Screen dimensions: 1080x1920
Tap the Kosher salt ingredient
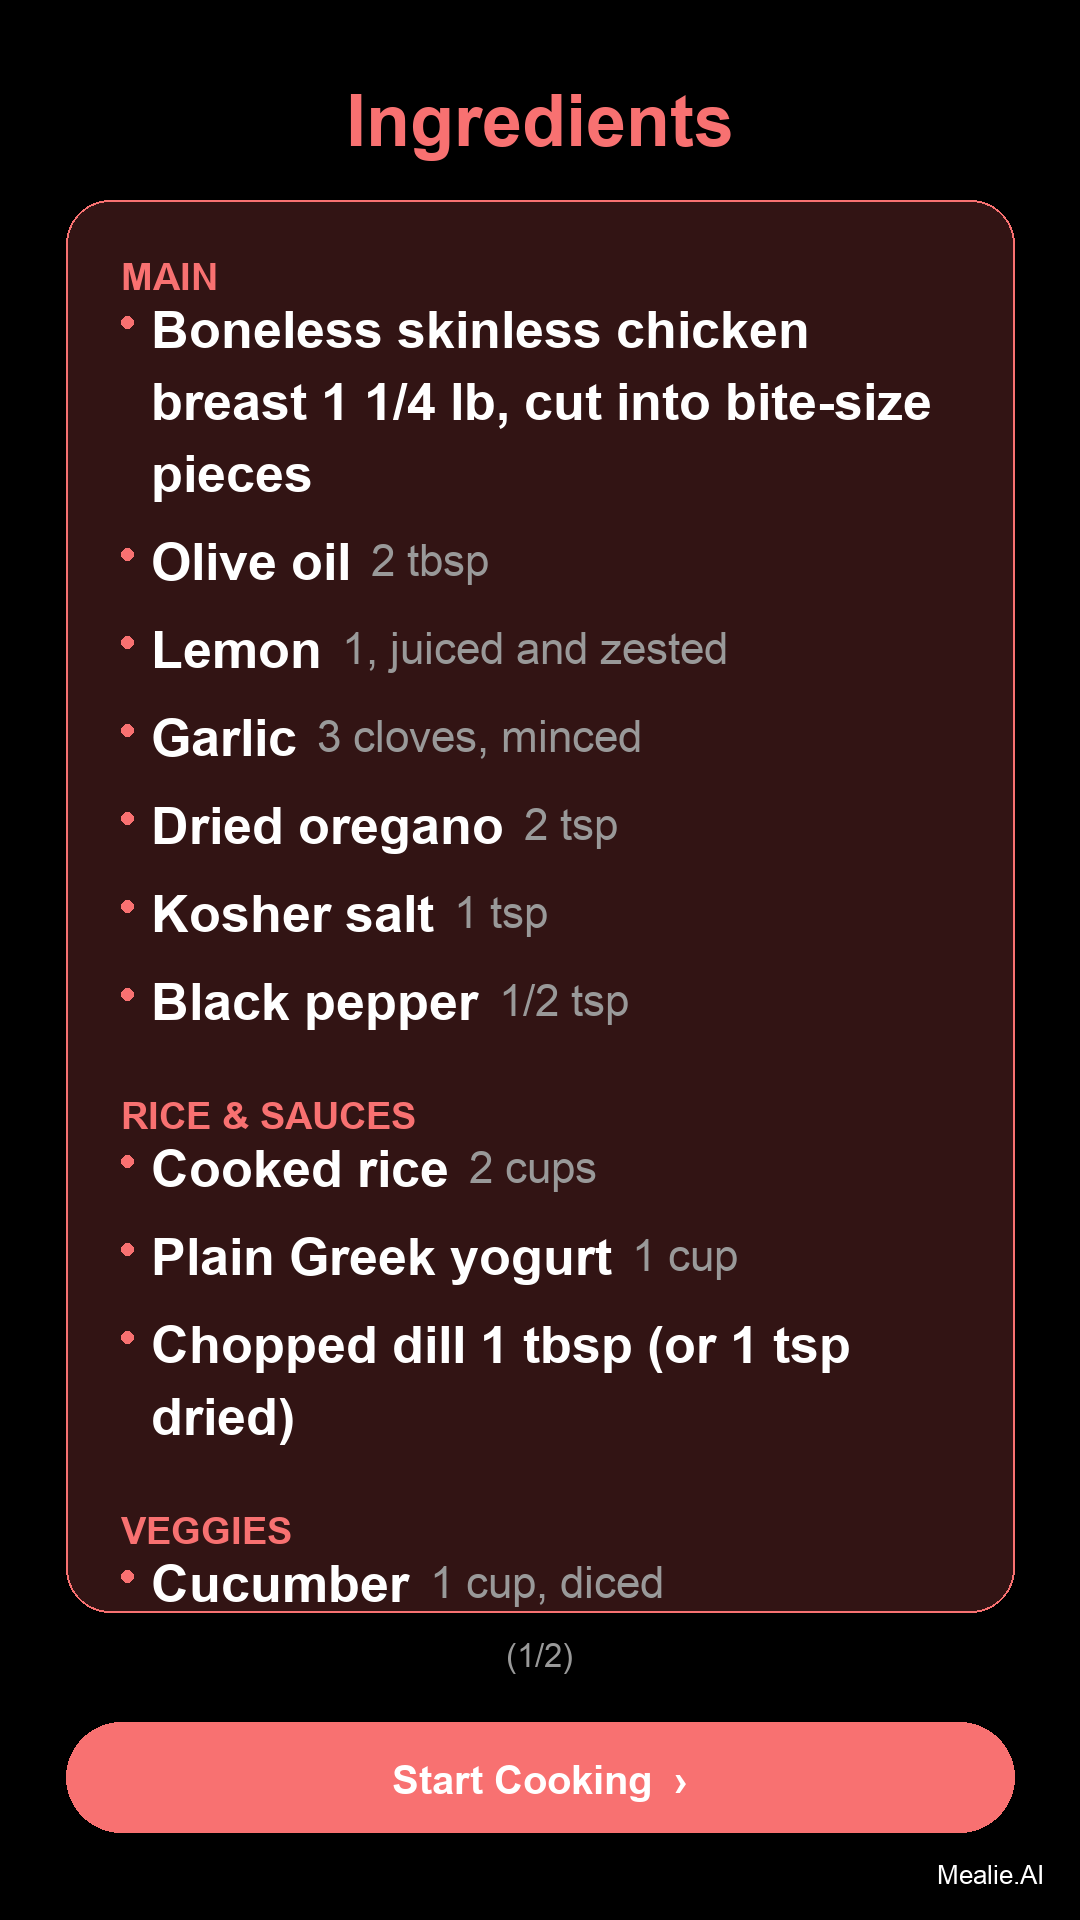(x=349, y=914)
